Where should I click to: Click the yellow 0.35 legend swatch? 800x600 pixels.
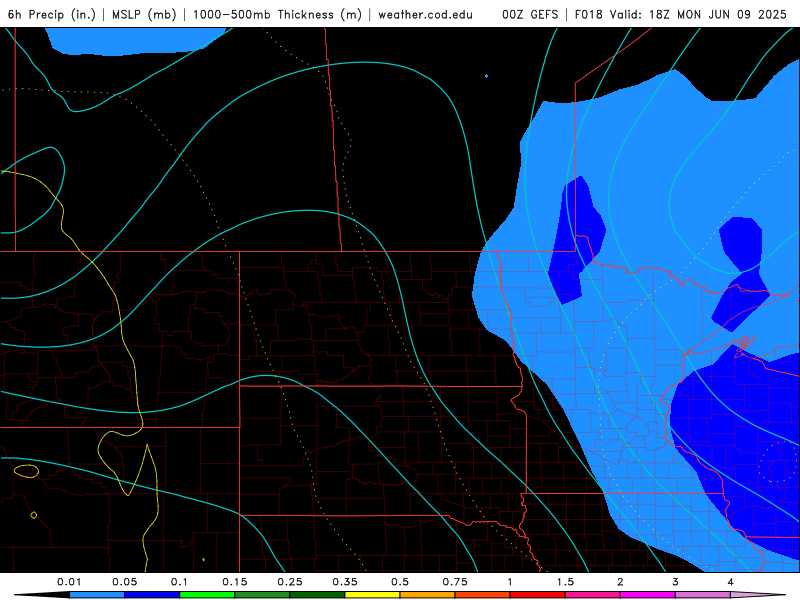coord(372,595)
